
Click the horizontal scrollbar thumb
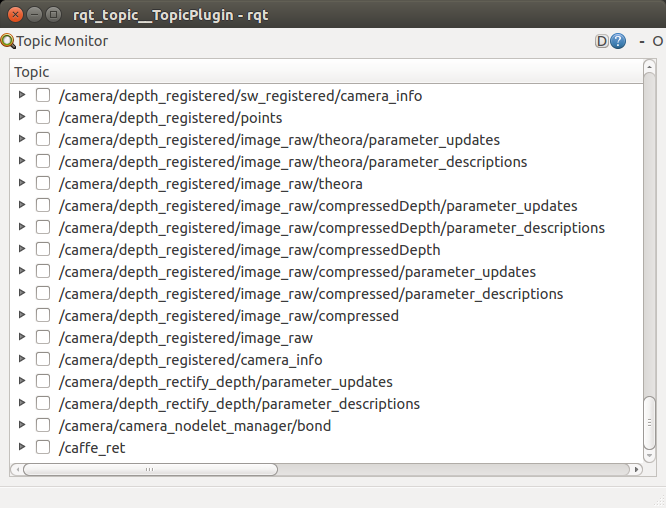pyautogui.click(x=150, y=469)
